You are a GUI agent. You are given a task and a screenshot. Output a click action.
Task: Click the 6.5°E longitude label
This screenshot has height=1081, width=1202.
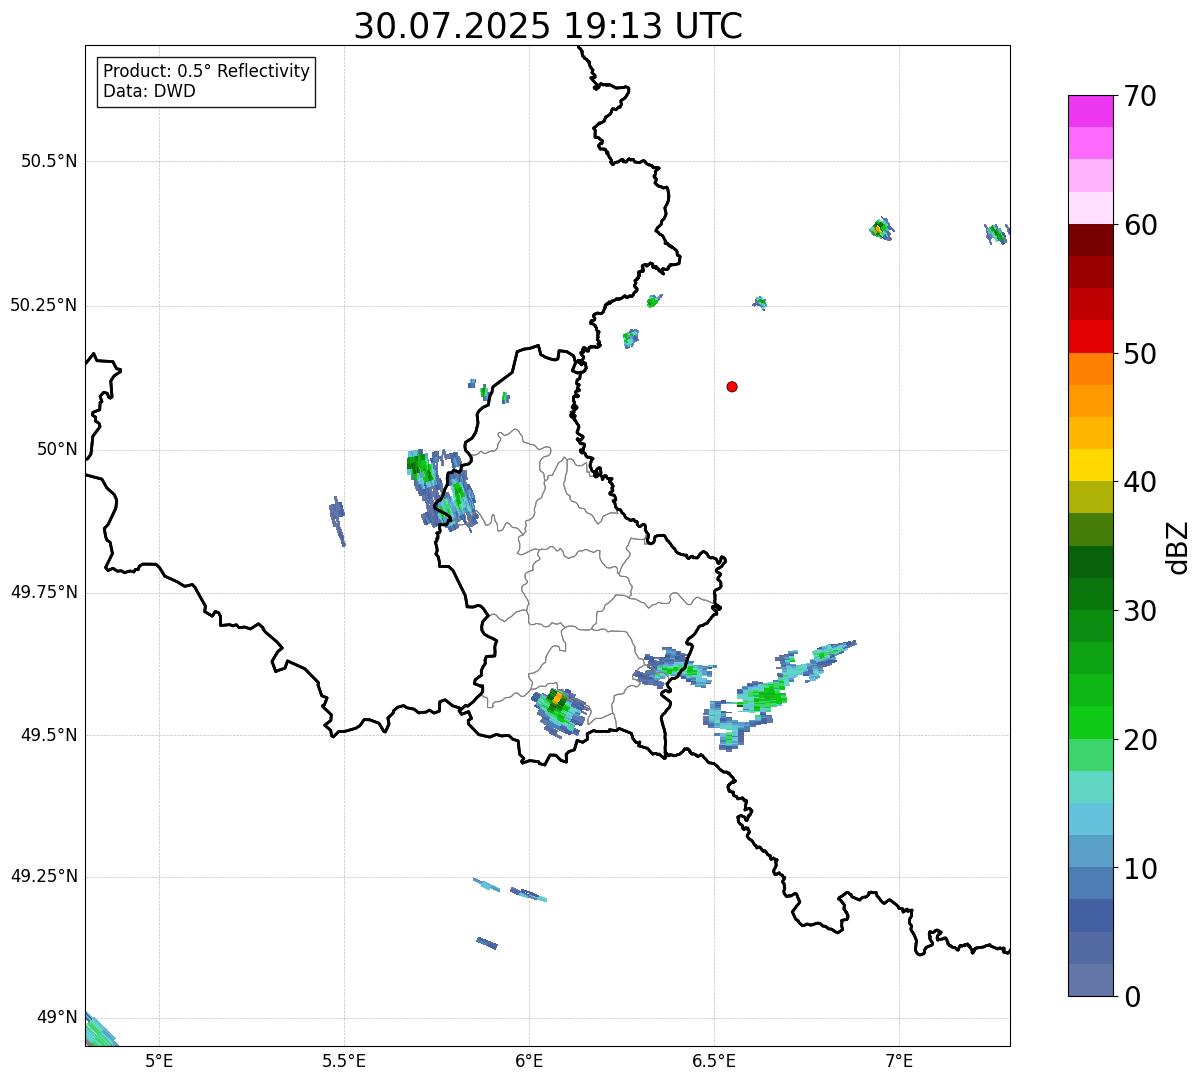click(714, 1060)
